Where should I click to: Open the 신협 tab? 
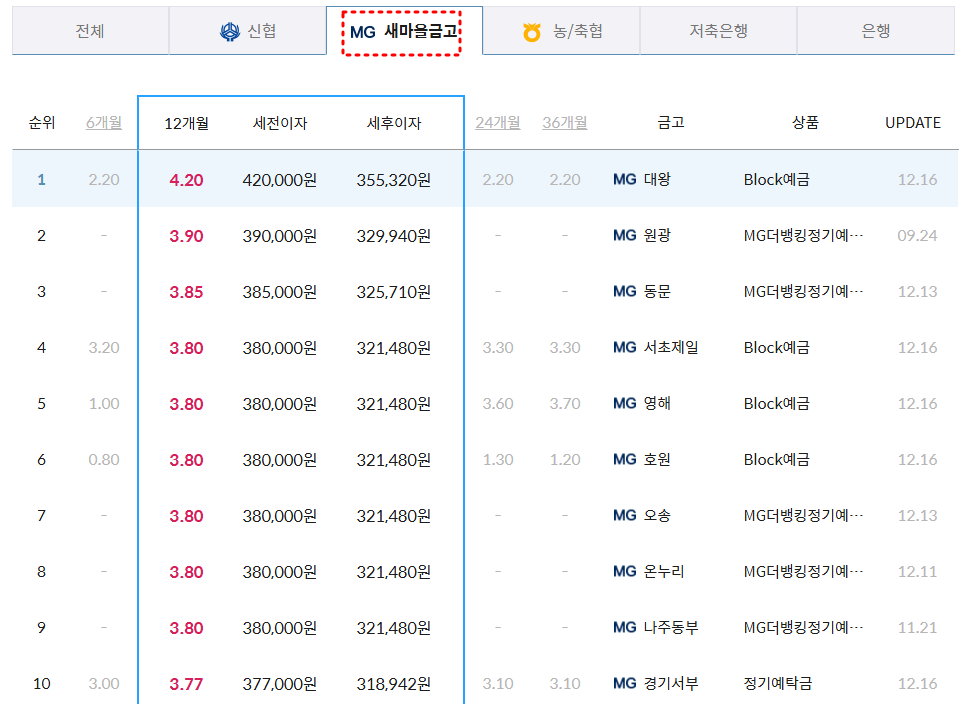(248, 31)
